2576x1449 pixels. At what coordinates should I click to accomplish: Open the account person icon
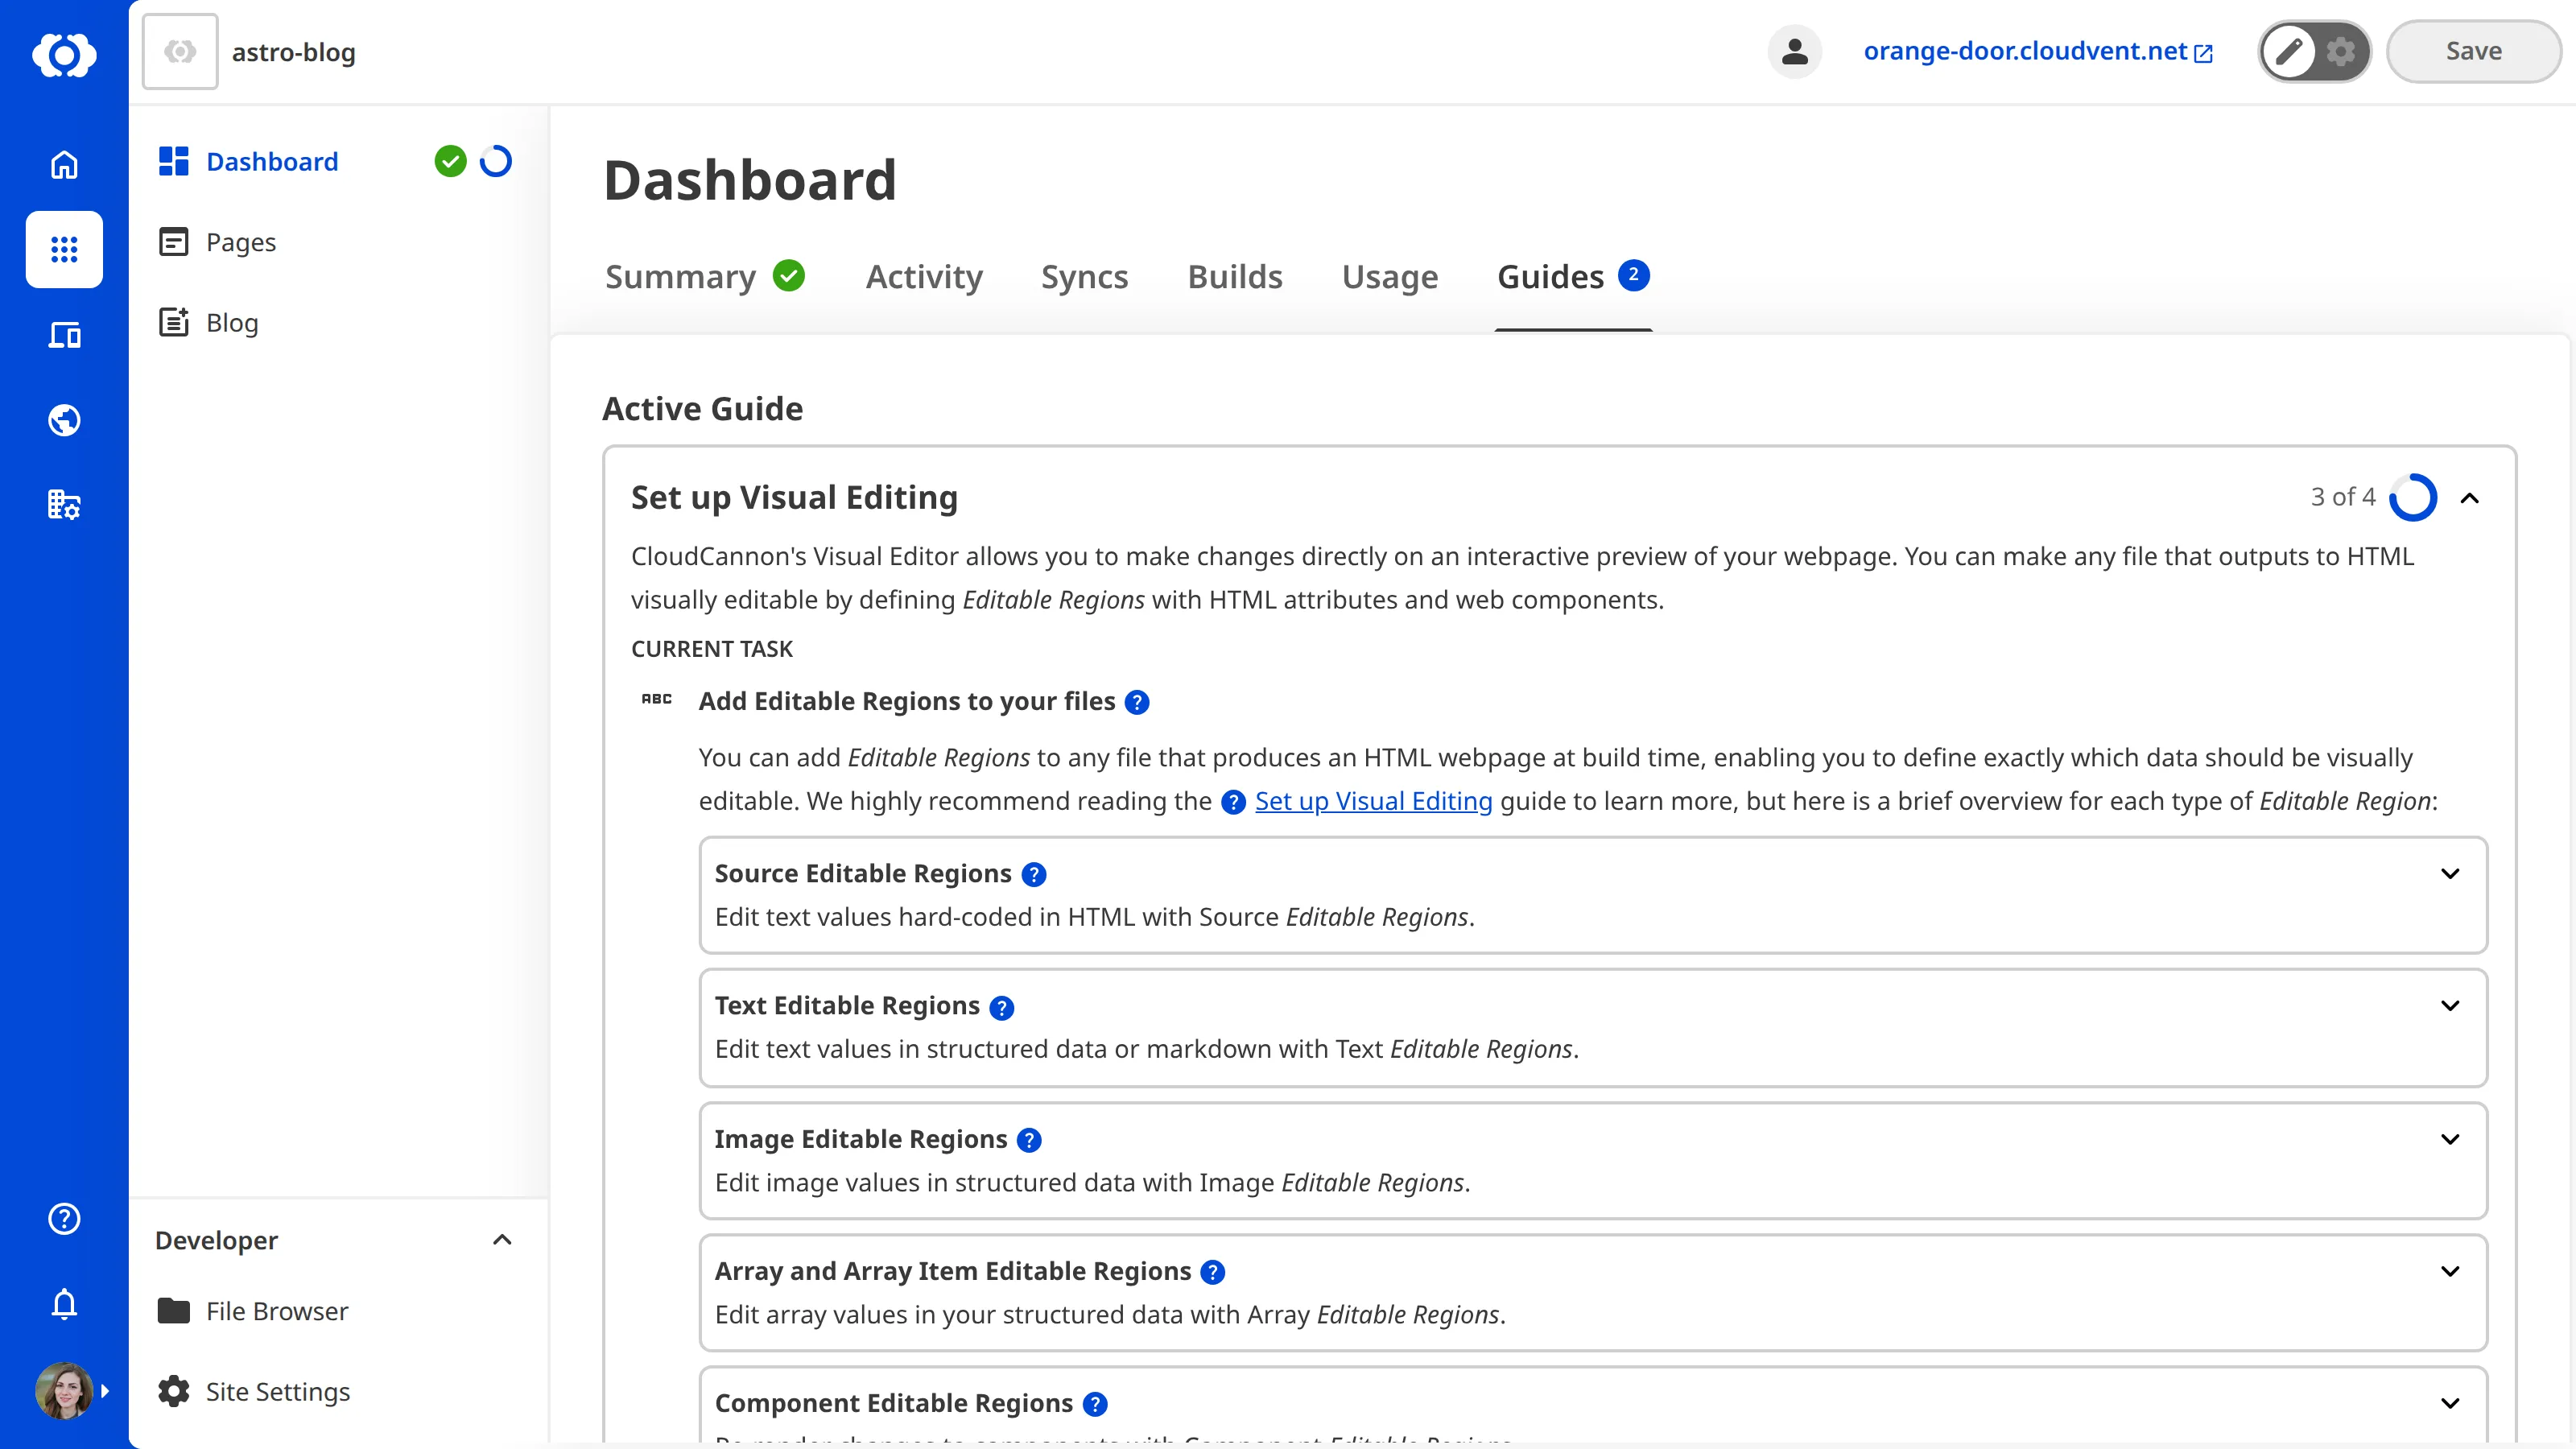(x=1795, y=52)
